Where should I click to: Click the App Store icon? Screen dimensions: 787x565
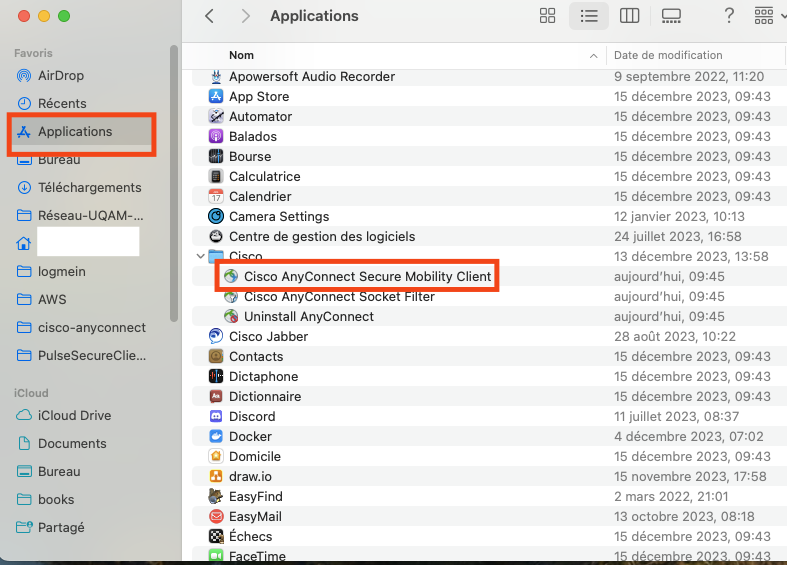pos(216,96)
